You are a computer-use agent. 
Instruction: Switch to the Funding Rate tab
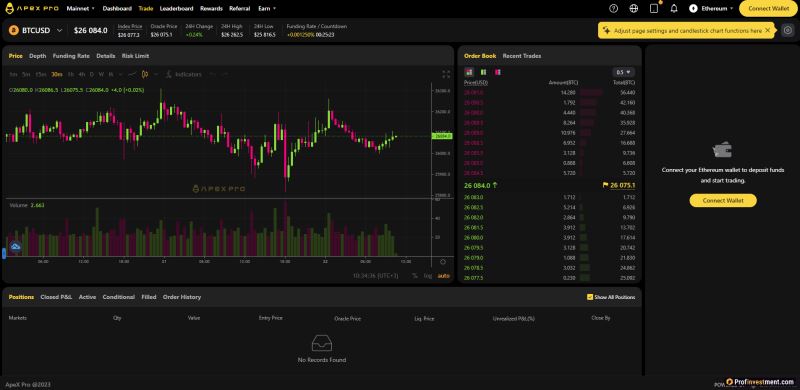[x=71, y=56]
